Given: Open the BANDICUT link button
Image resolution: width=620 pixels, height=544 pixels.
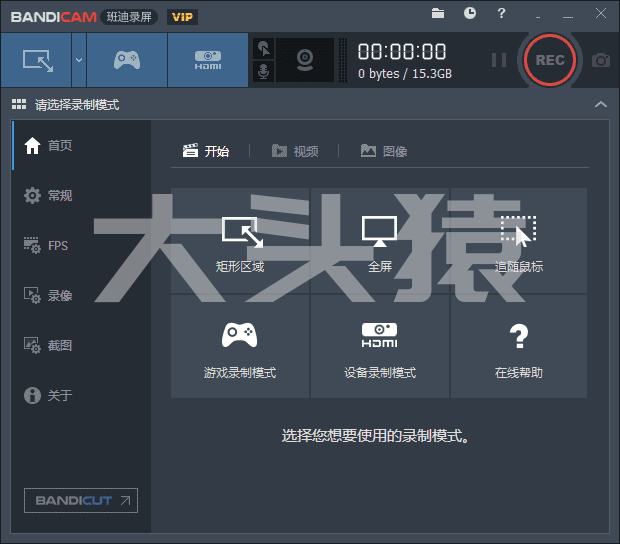Looking at the screenshot, I should tap(81, 501).
